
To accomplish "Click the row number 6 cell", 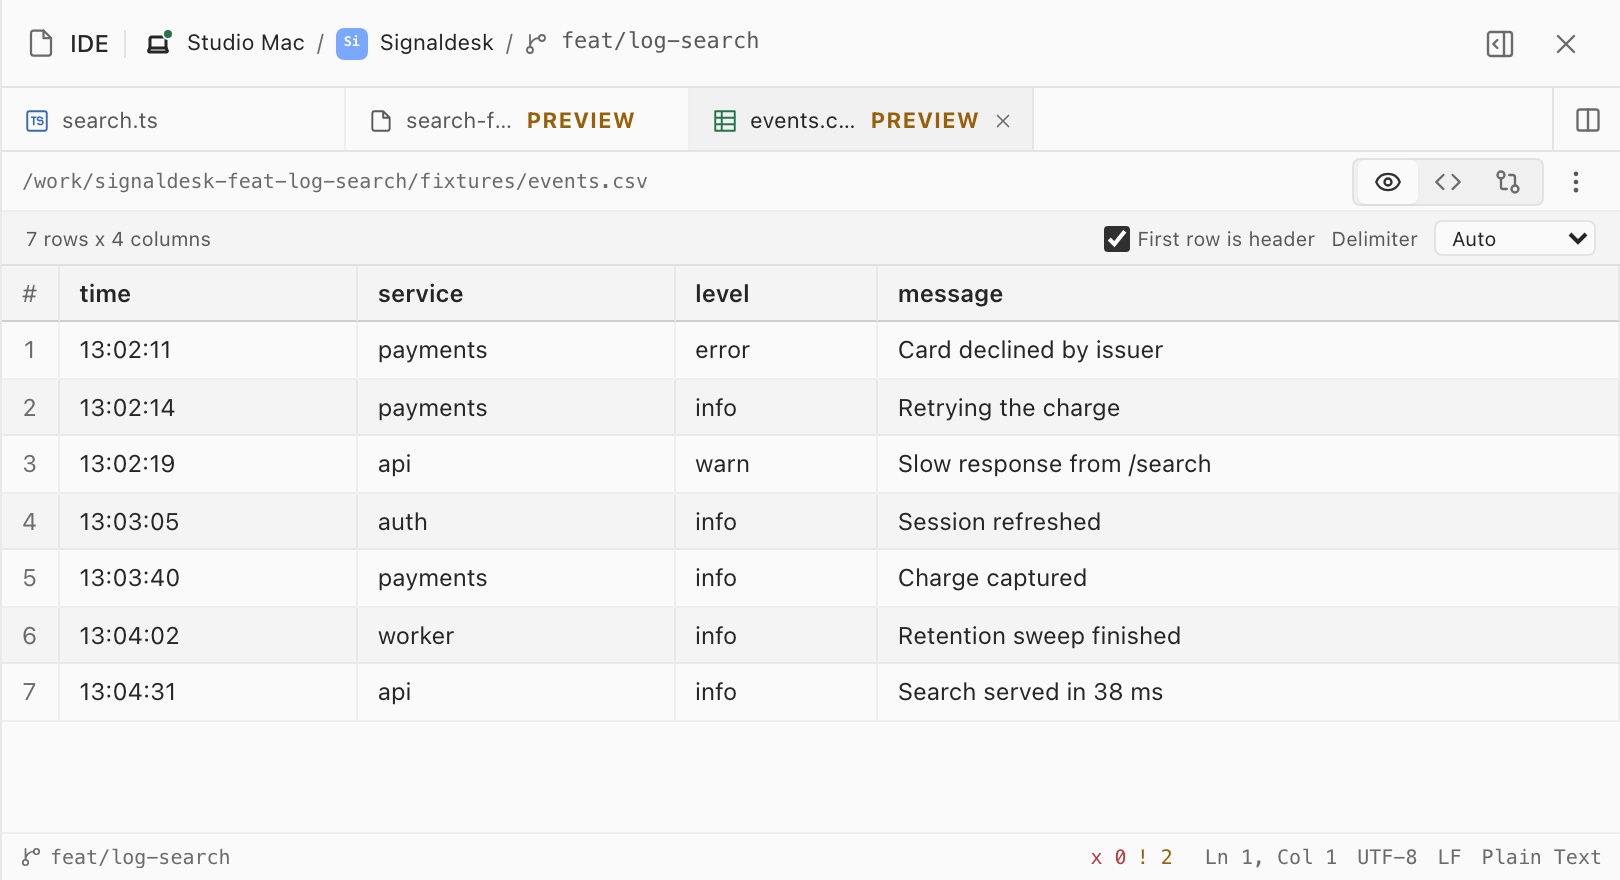I will [30, 636].
